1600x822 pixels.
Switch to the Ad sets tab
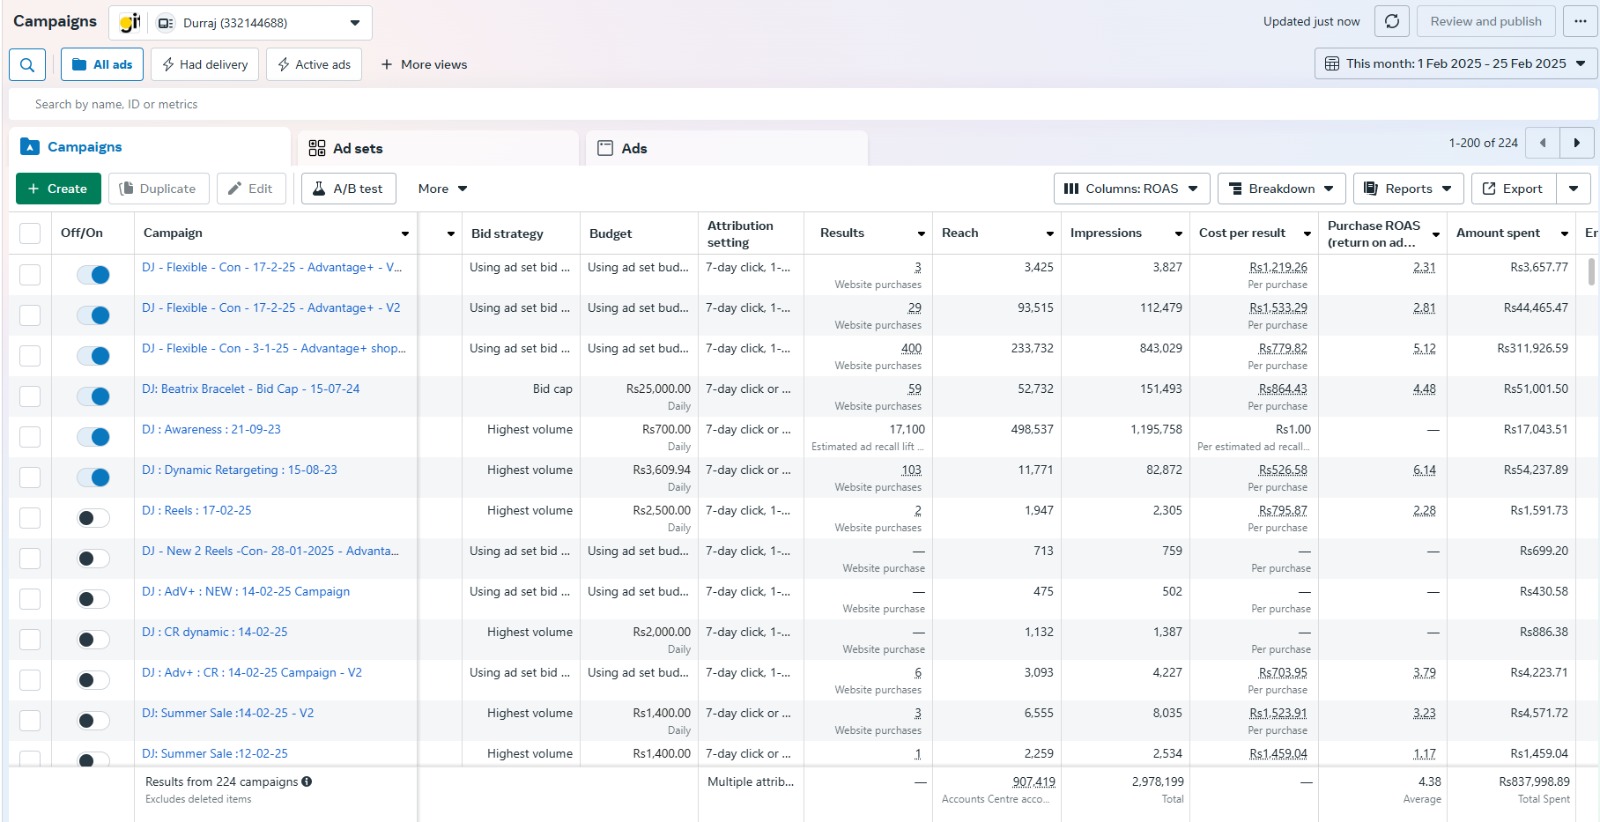pyautogui.click(x=357, y=148)
